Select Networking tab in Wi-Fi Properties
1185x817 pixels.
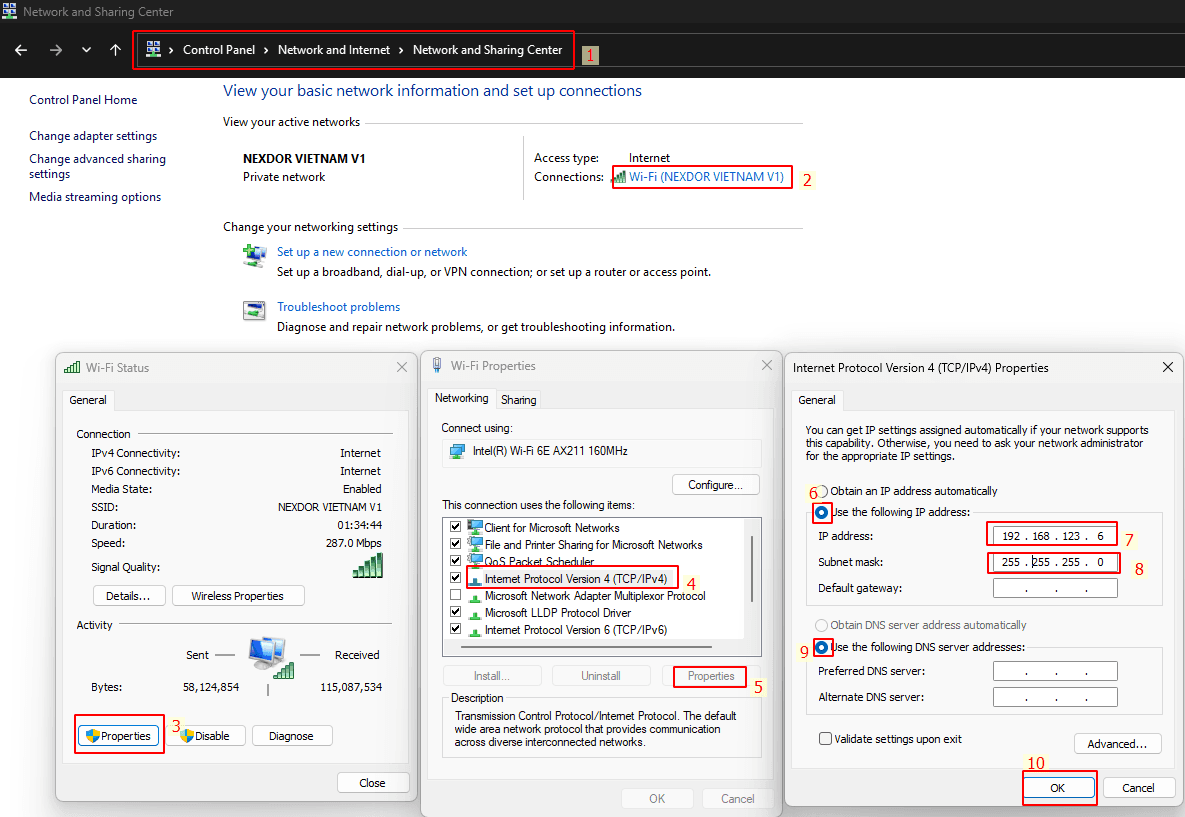pos(461,398)
